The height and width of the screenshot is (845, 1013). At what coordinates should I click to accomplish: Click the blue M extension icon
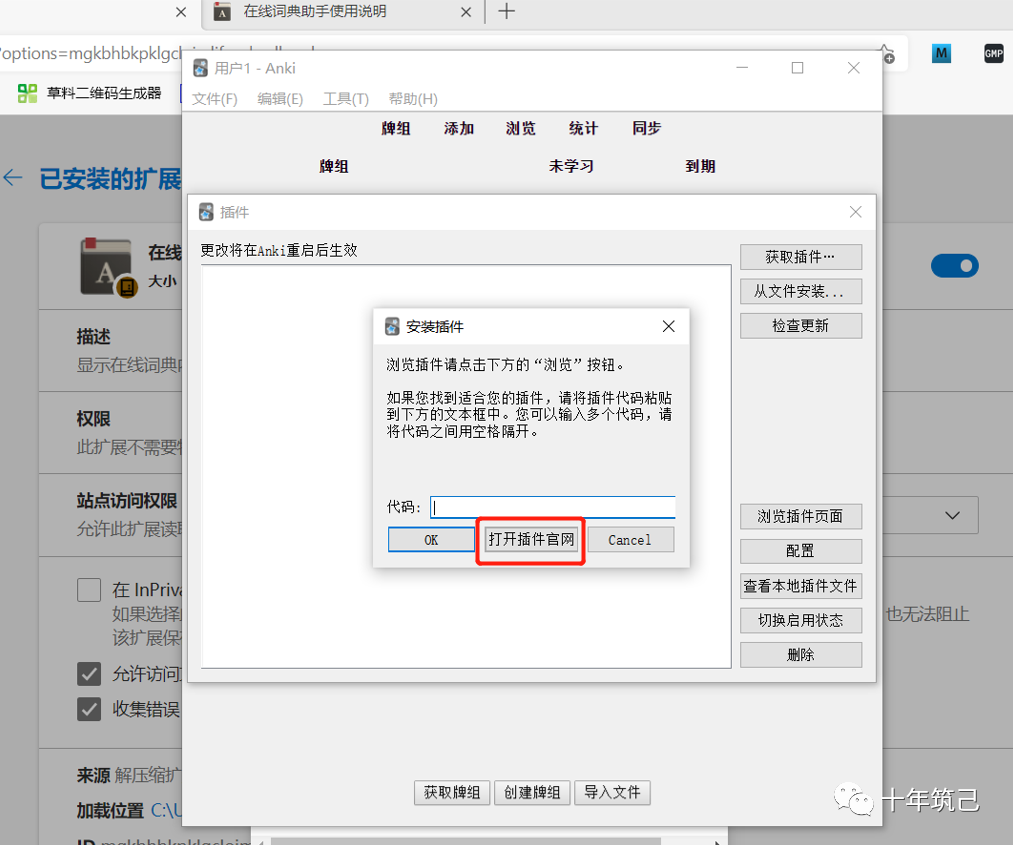(x=941, y=54)
